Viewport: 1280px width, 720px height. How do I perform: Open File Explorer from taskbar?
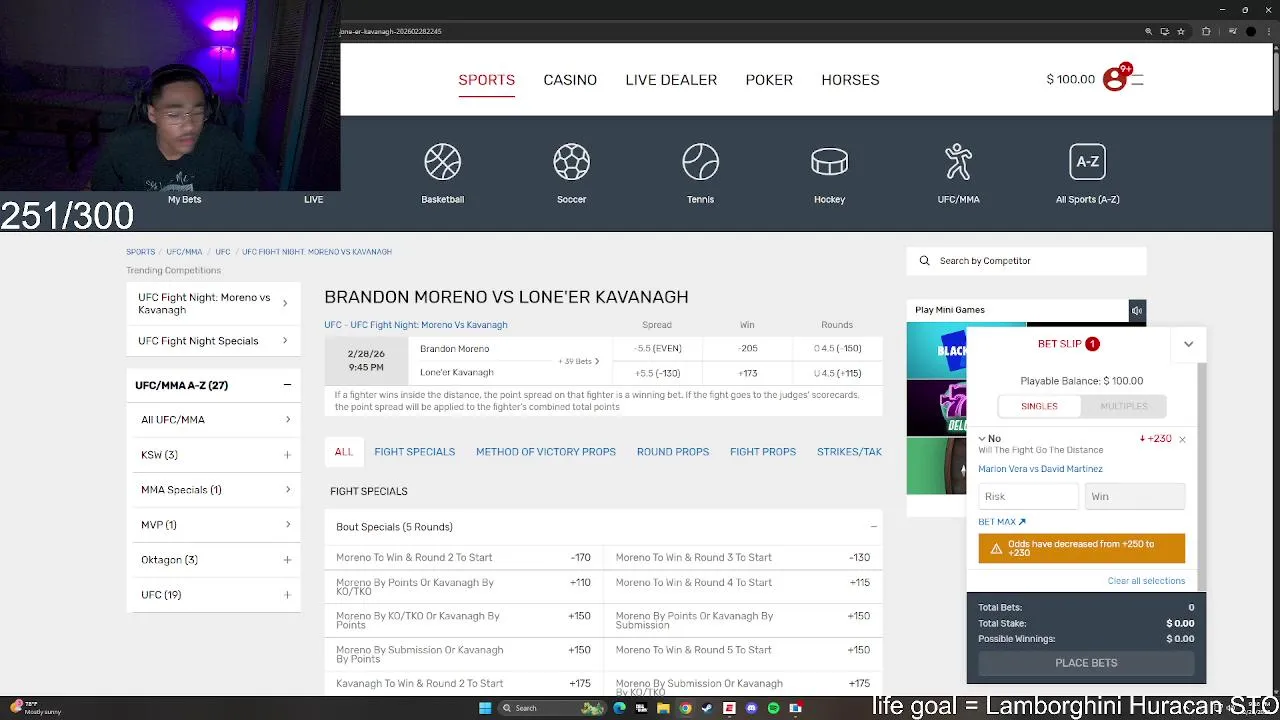coord(663,708)
